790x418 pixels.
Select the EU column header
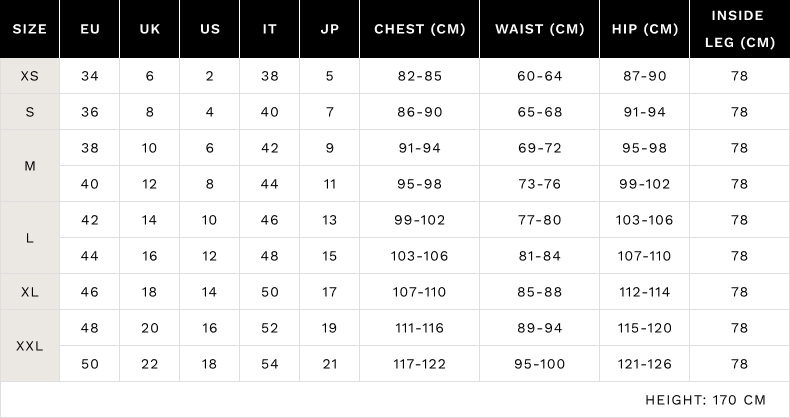click(x=90, y=29)
